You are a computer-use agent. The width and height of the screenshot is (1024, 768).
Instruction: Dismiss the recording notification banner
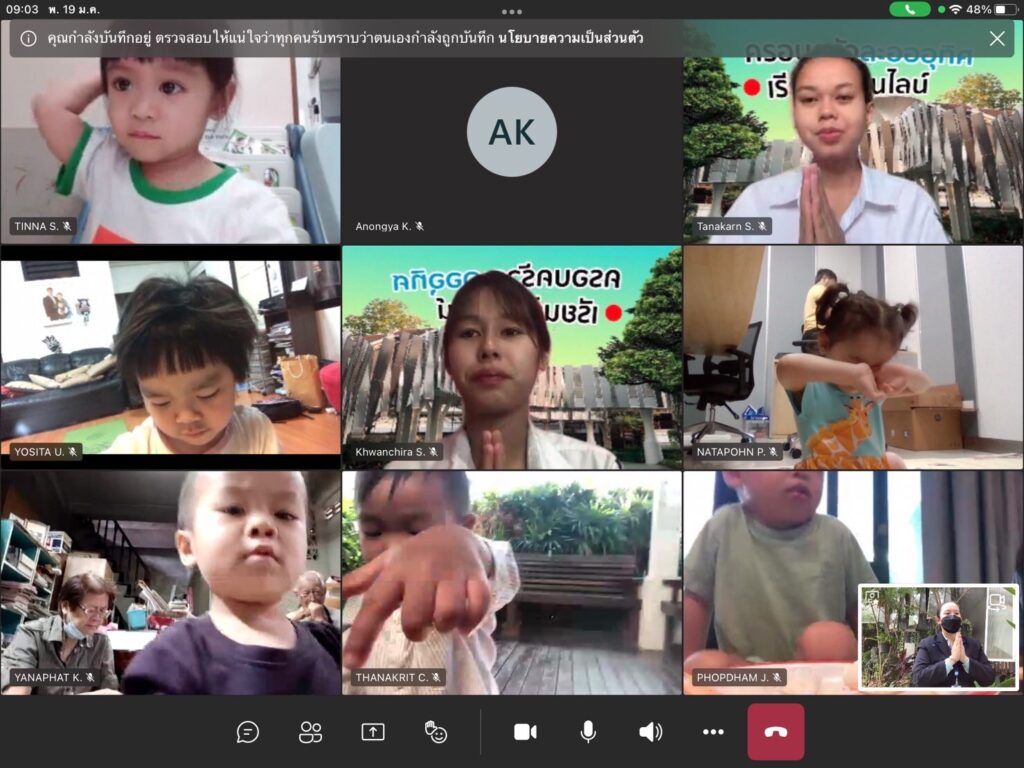[x=997, y=39]
